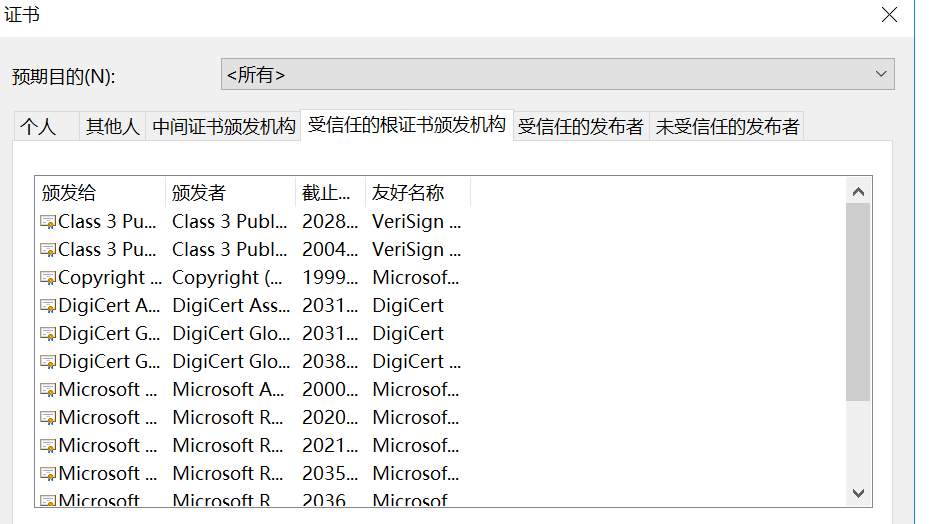Click the certificate list scrollbar thumb

coord(859,302)
